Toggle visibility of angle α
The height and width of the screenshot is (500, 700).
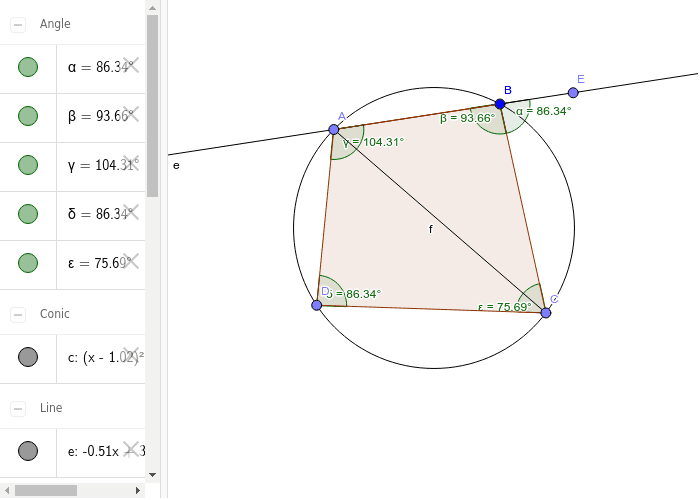[28, 67]
